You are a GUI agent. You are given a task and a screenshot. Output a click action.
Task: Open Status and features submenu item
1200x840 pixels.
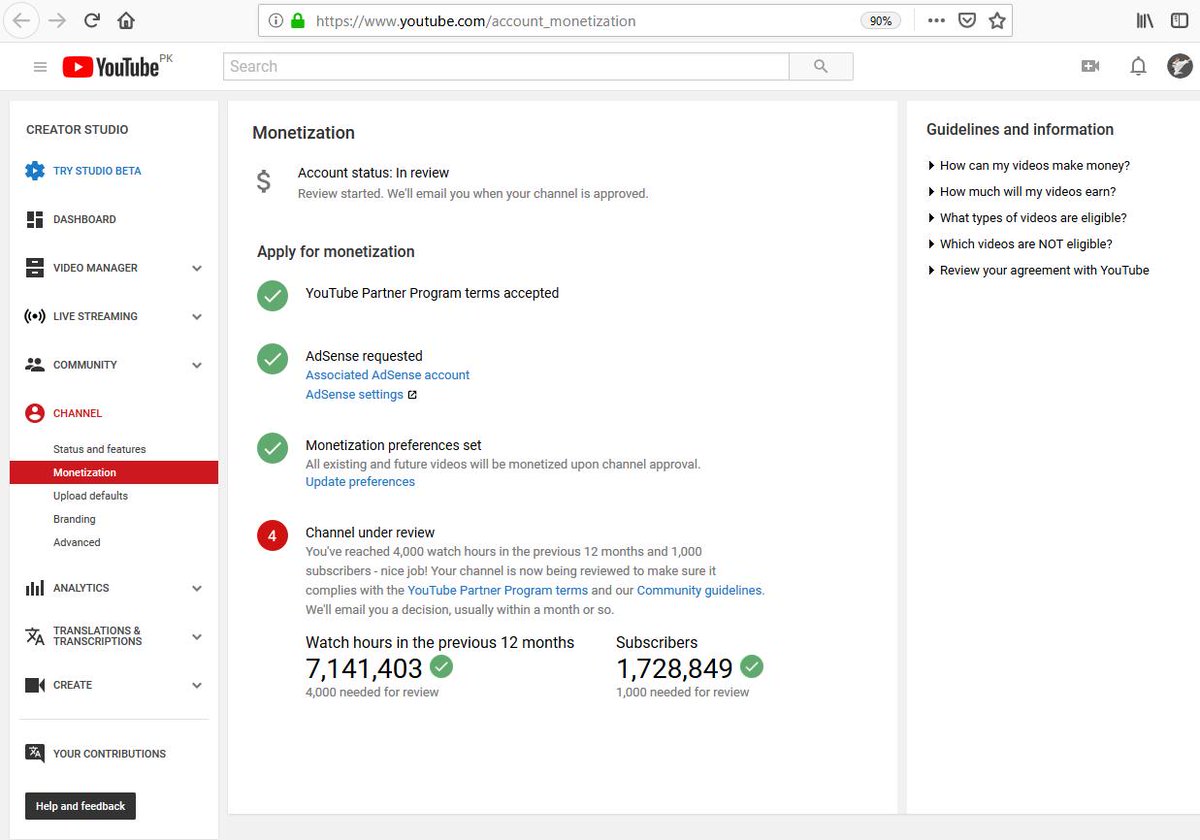(100, 449)
